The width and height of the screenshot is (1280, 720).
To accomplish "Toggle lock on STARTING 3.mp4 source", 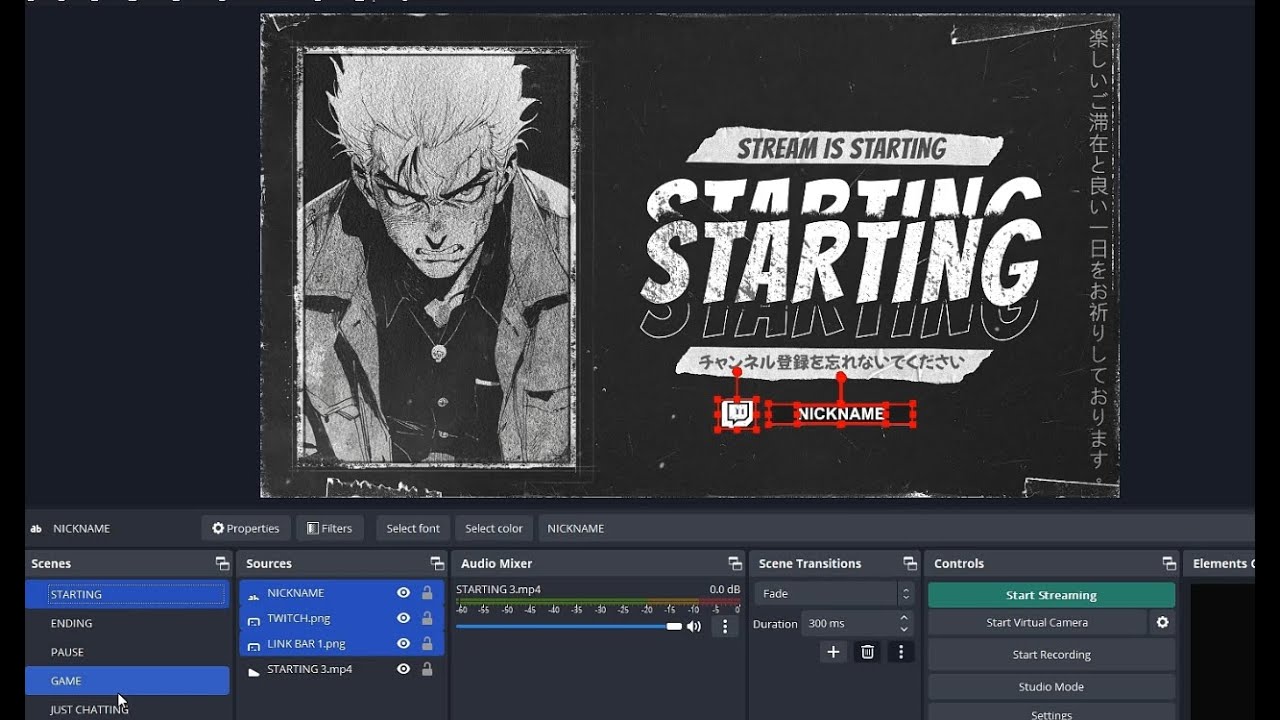I will 427,669.
